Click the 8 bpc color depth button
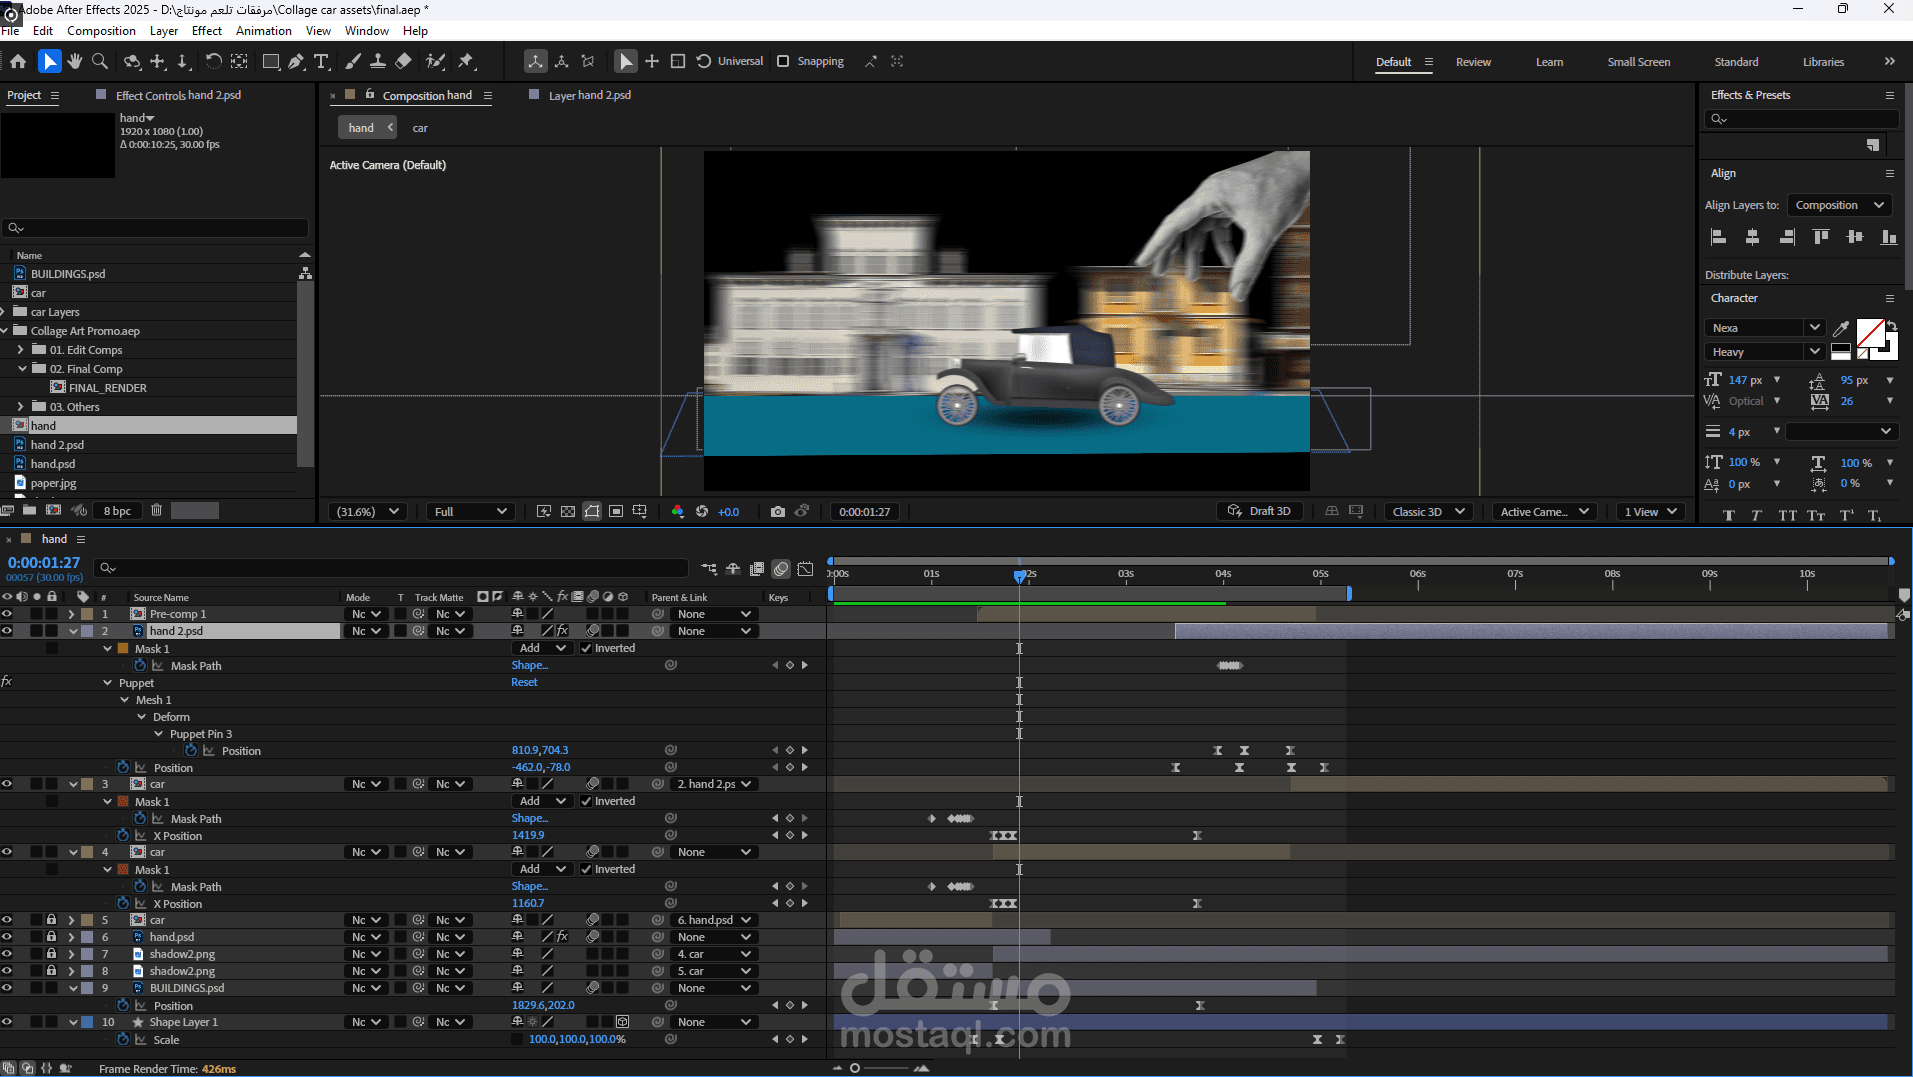 pos(117,511)
